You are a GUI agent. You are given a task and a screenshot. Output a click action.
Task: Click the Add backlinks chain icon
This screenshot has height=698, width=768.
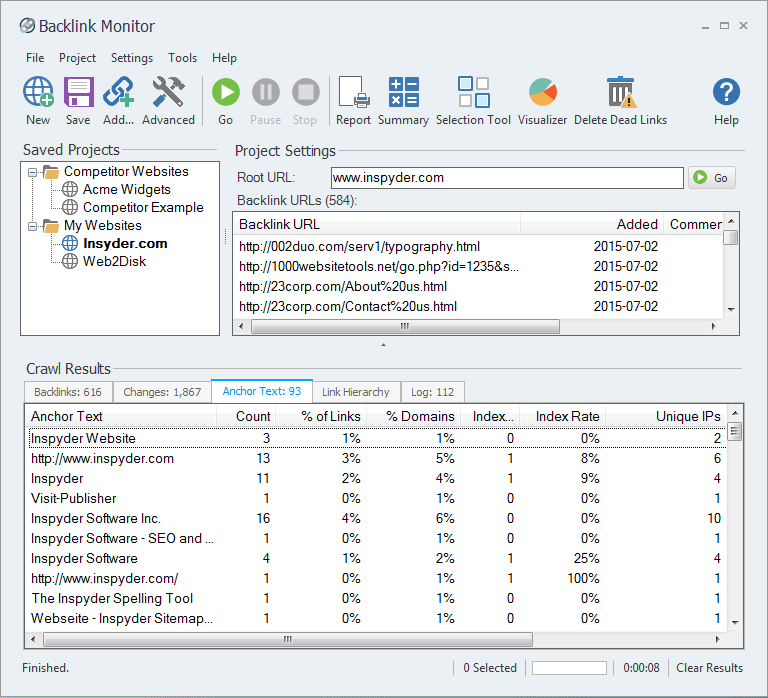(x=119, y=92)
